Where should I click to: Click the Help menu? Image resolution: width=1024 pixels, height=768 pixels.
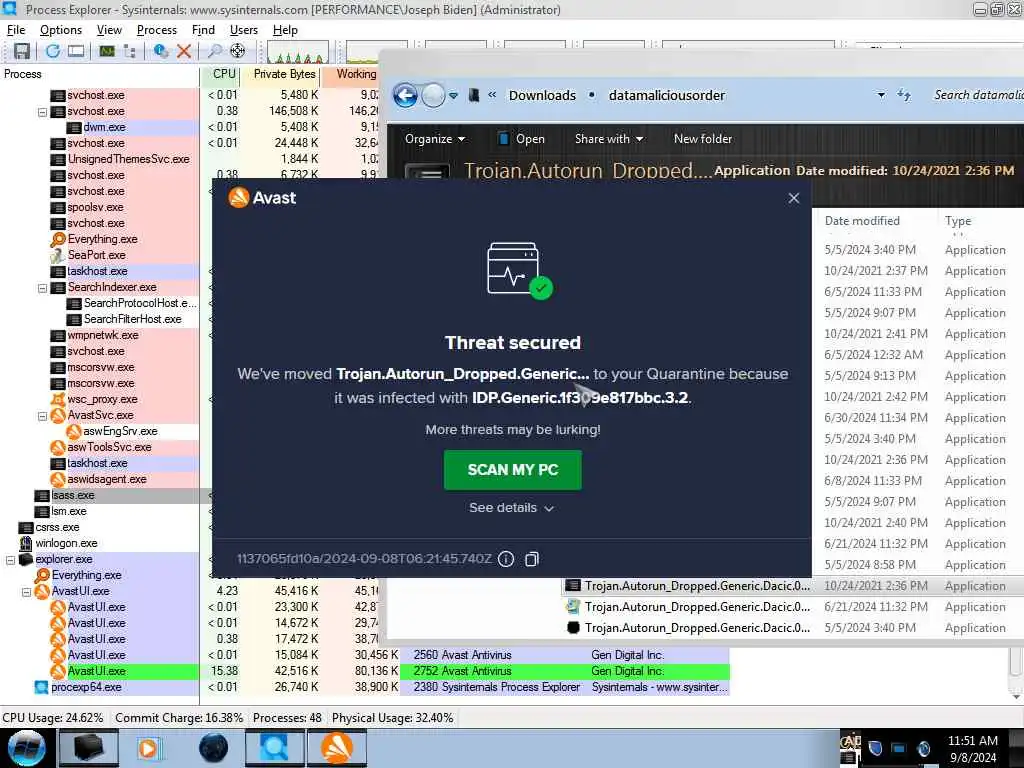[285, 30]
